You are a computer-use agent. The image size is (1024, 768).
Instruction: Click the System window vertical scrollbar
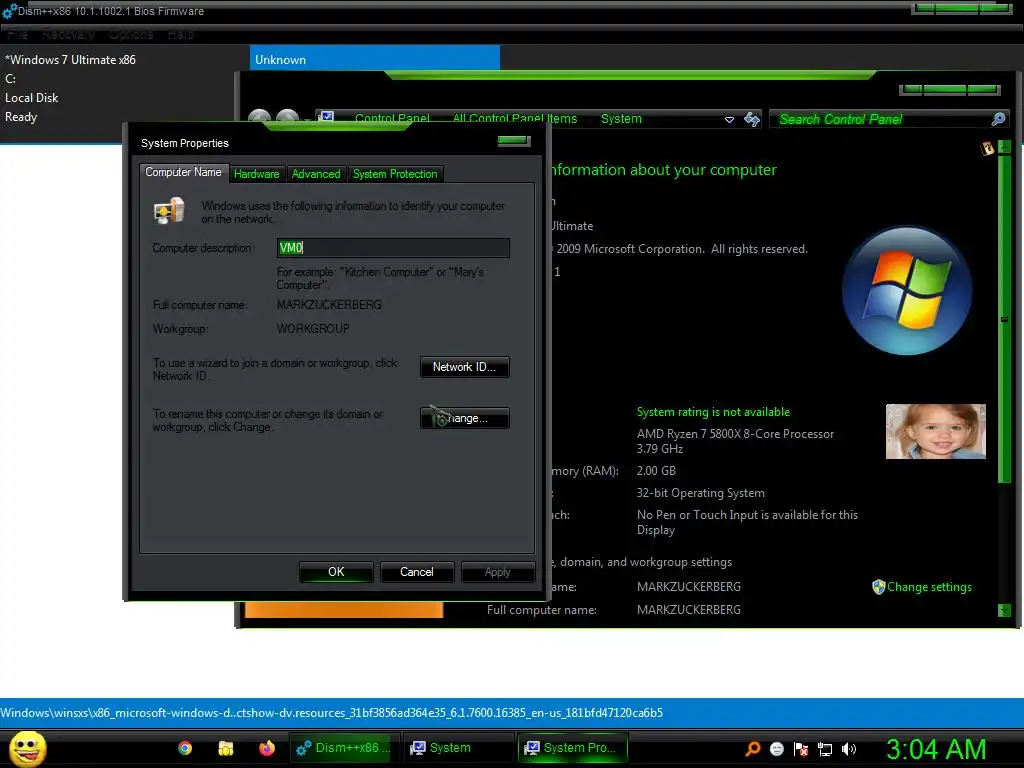click(1004, 319)
